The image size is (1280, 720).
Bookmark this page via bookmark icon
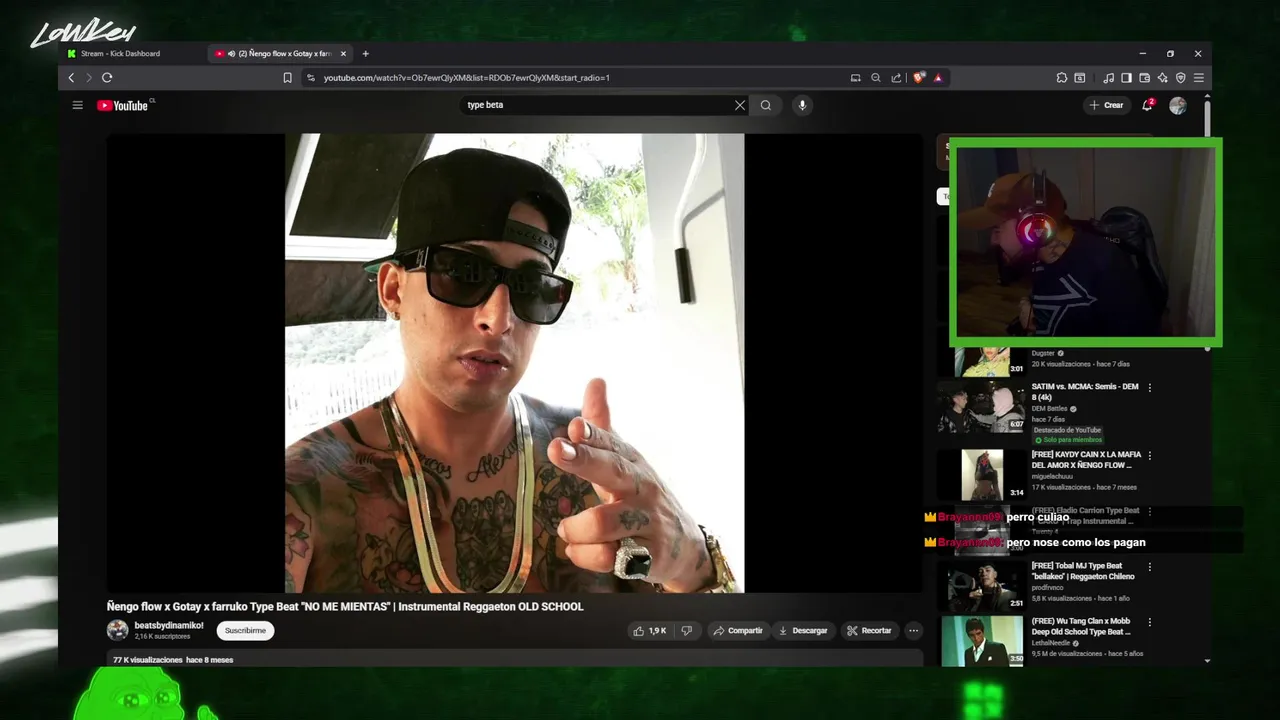[287, 78]
